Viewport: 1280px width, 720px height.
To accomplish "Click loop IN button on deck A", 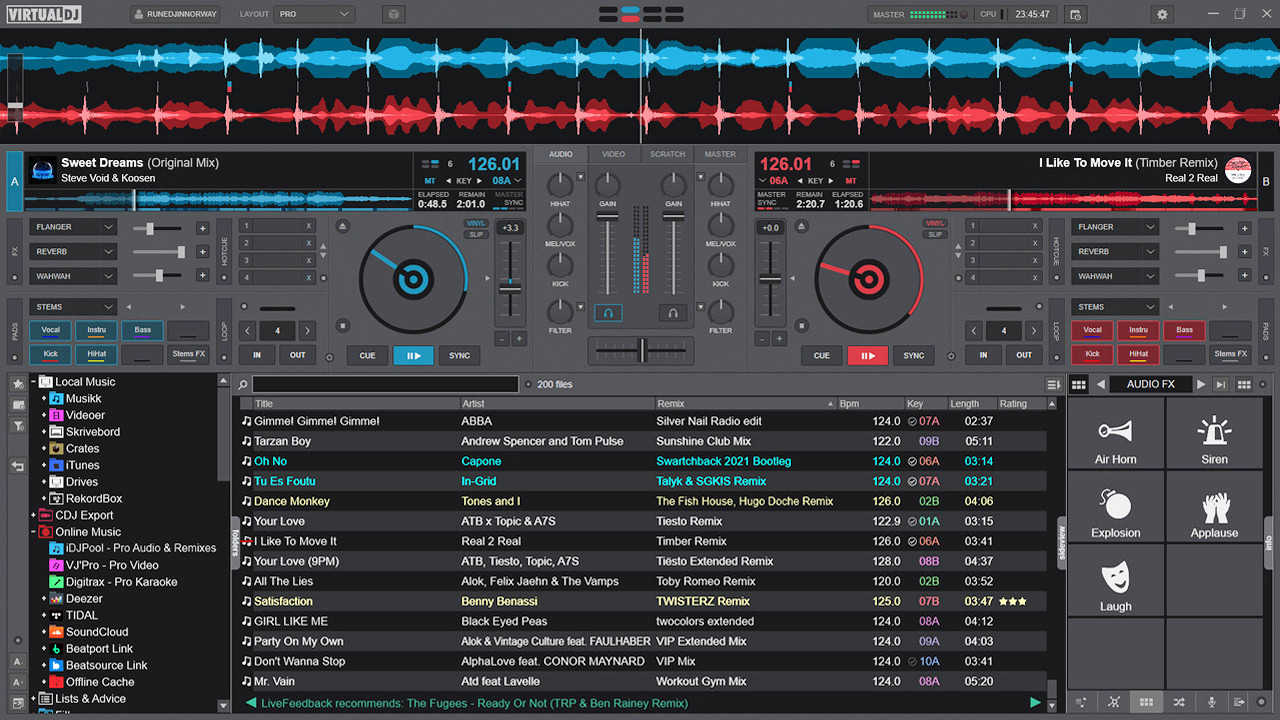I will point(257,355).
